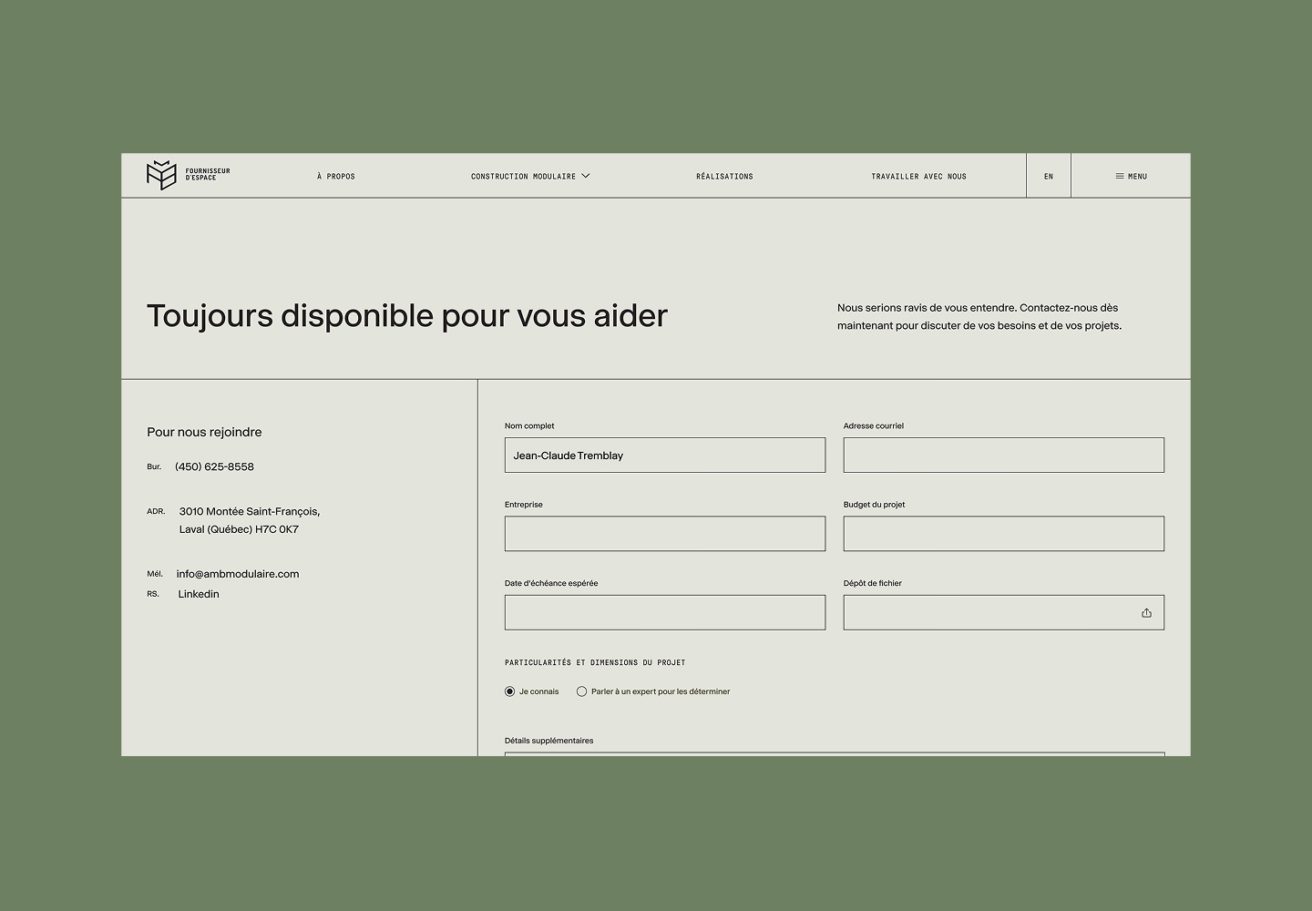Choose "Parler à un expert" radio option
The image size is (1312, 911).
click(x=582, y=691)
